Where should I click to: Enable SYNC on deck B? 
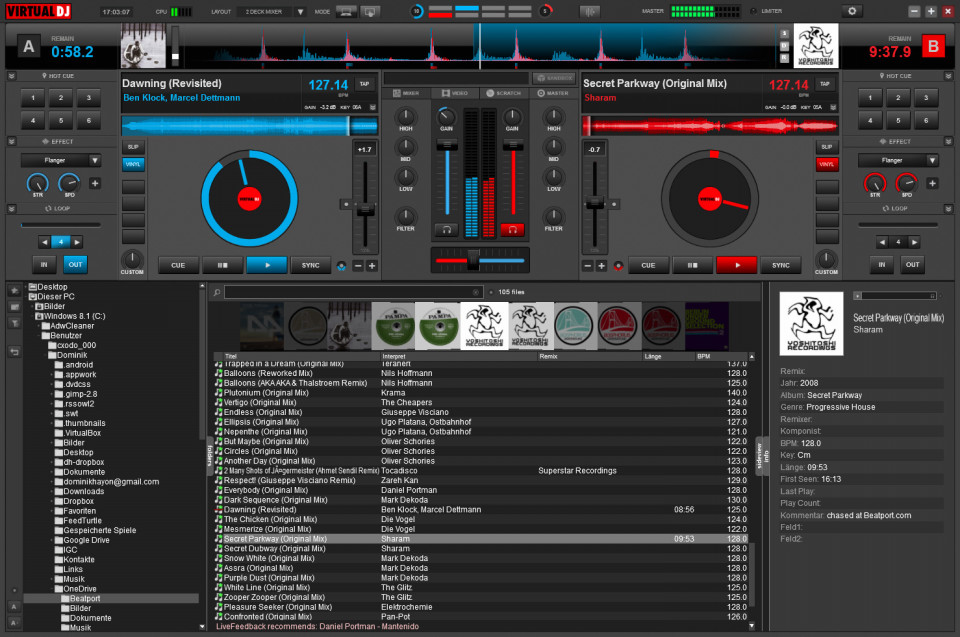click(781, 265)
